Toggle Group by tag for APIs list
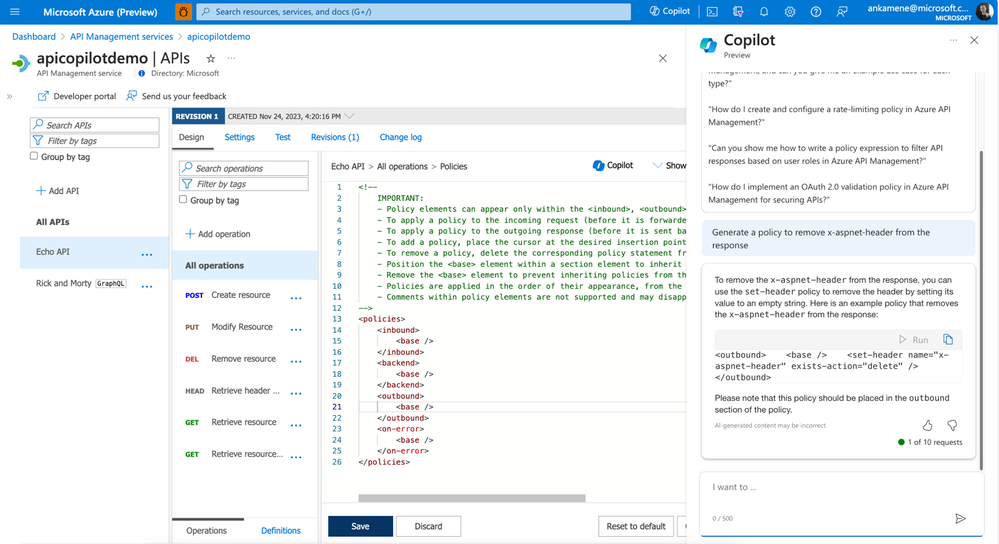 coord(34,156)
